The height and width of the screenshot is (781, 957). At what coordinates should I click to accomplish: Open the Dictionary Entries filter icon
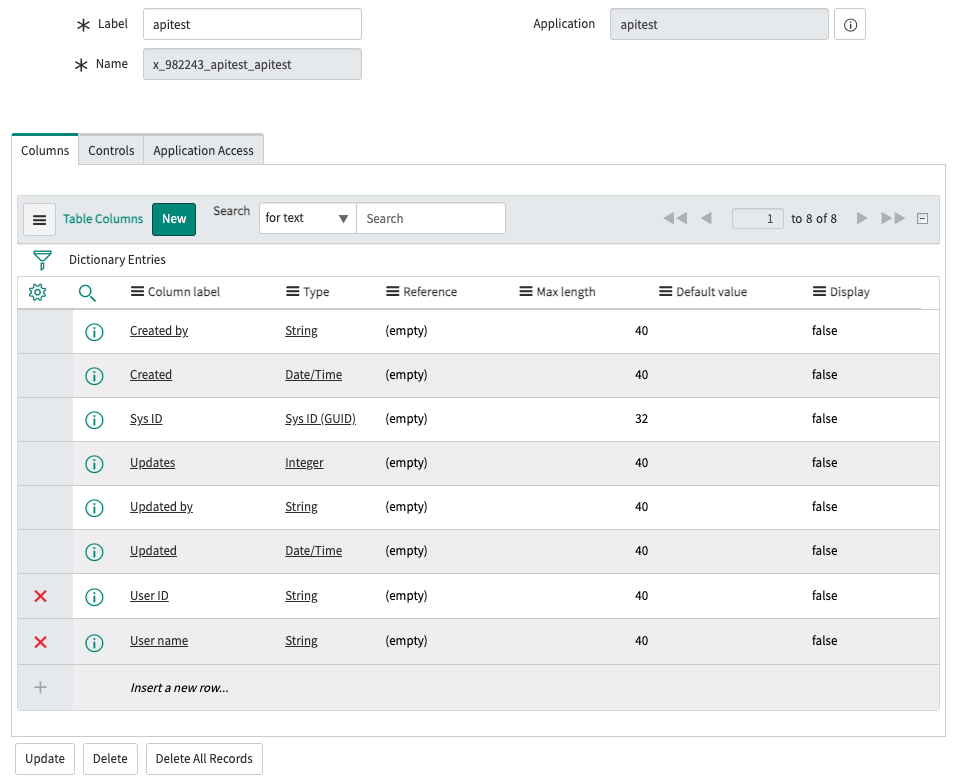41,259
